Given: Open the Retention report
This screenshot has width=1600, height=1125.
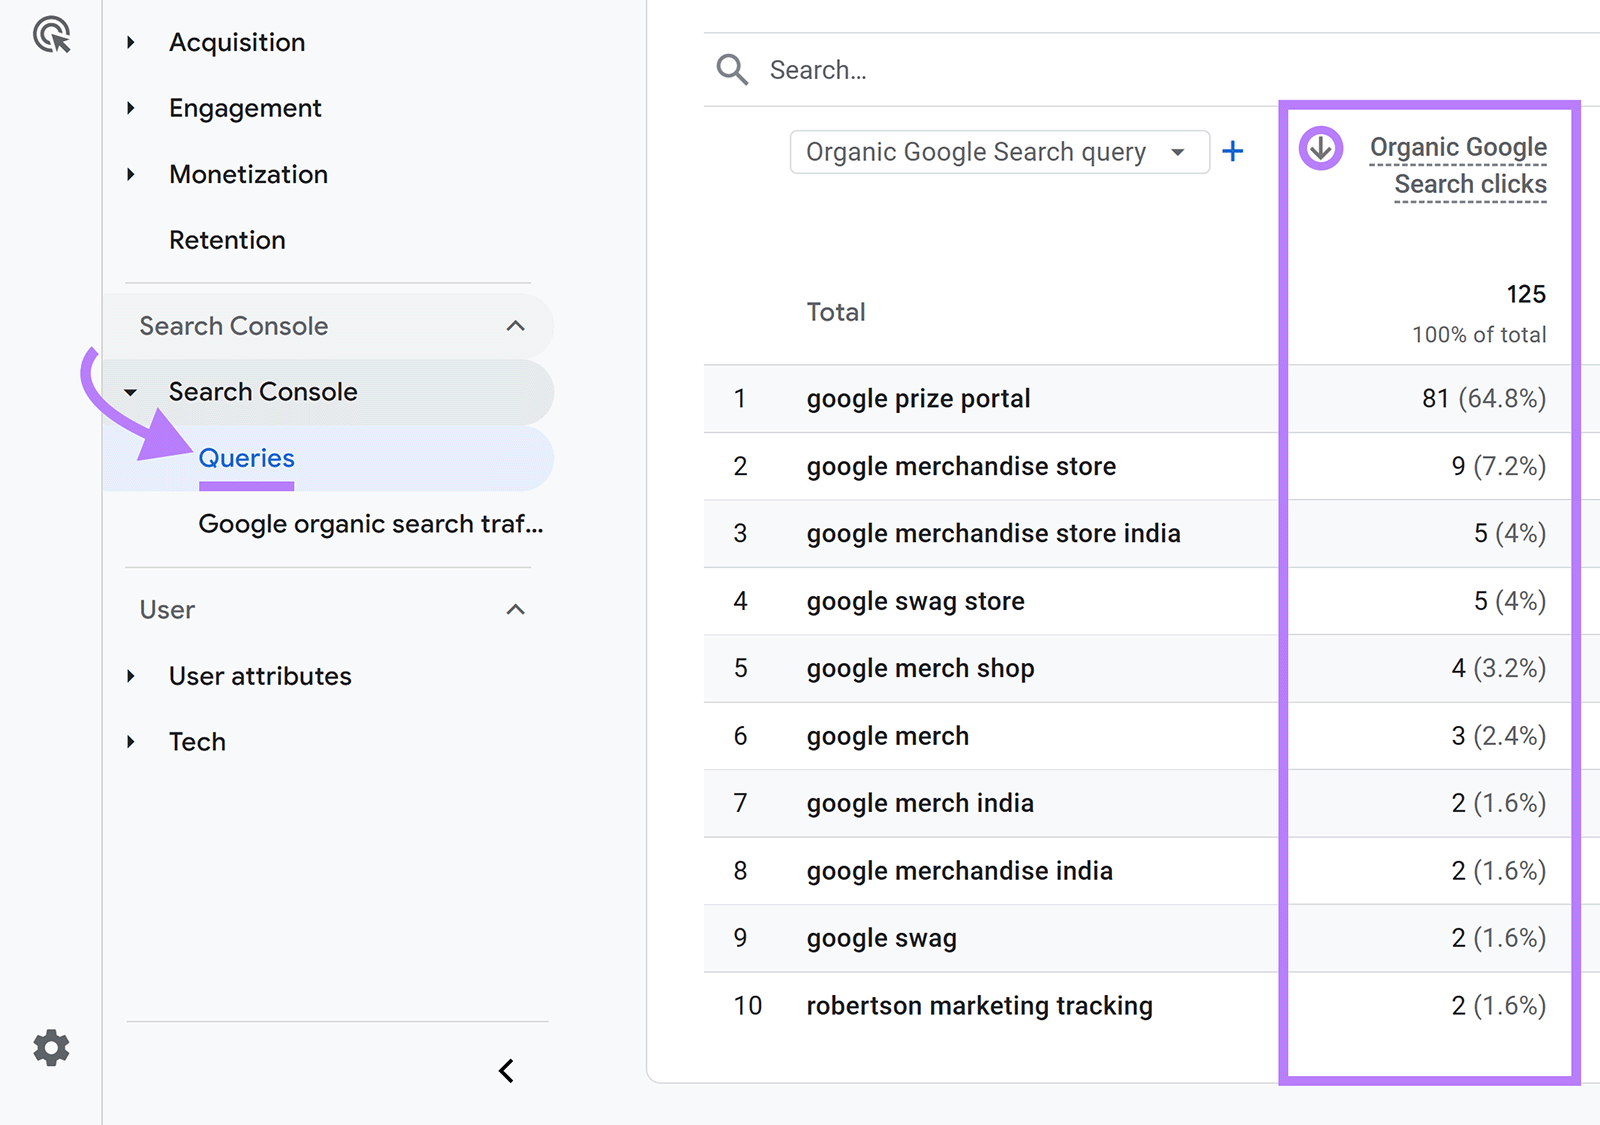Looking at the screenshot, I should coord(227,240).
